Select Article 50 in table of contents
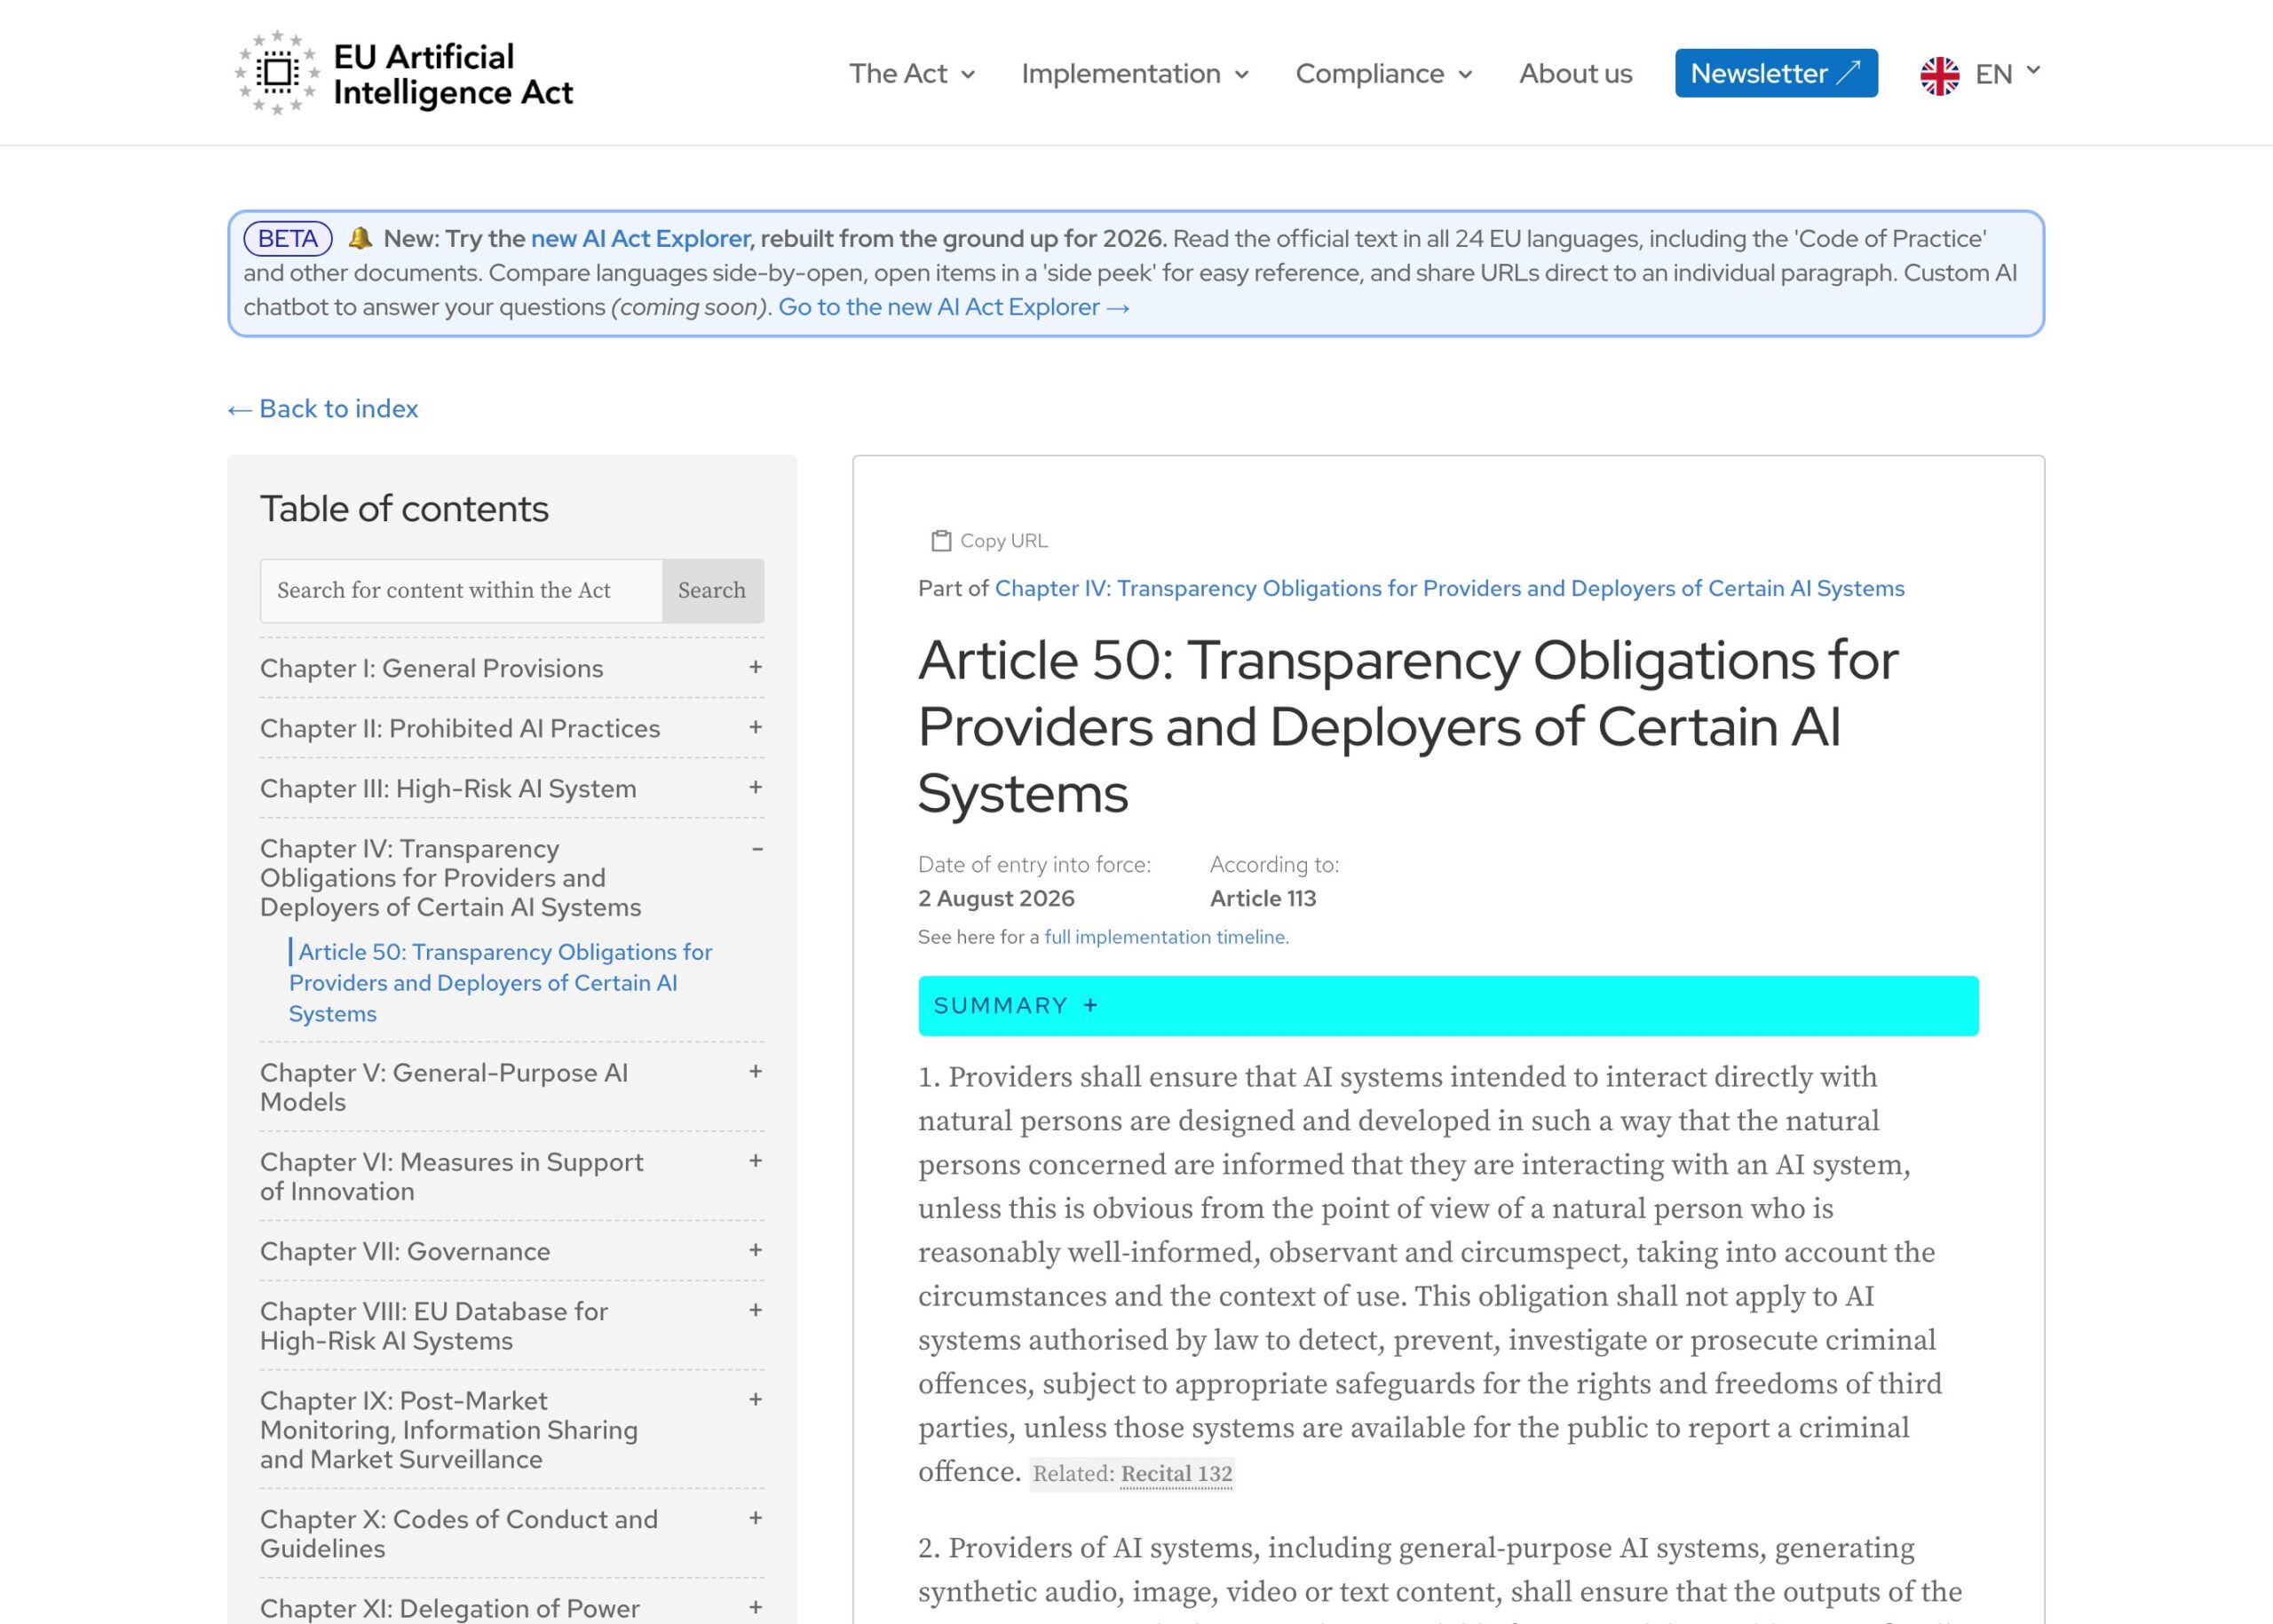The width and height of the screenshot is (2273, 1624). point(500,983)
